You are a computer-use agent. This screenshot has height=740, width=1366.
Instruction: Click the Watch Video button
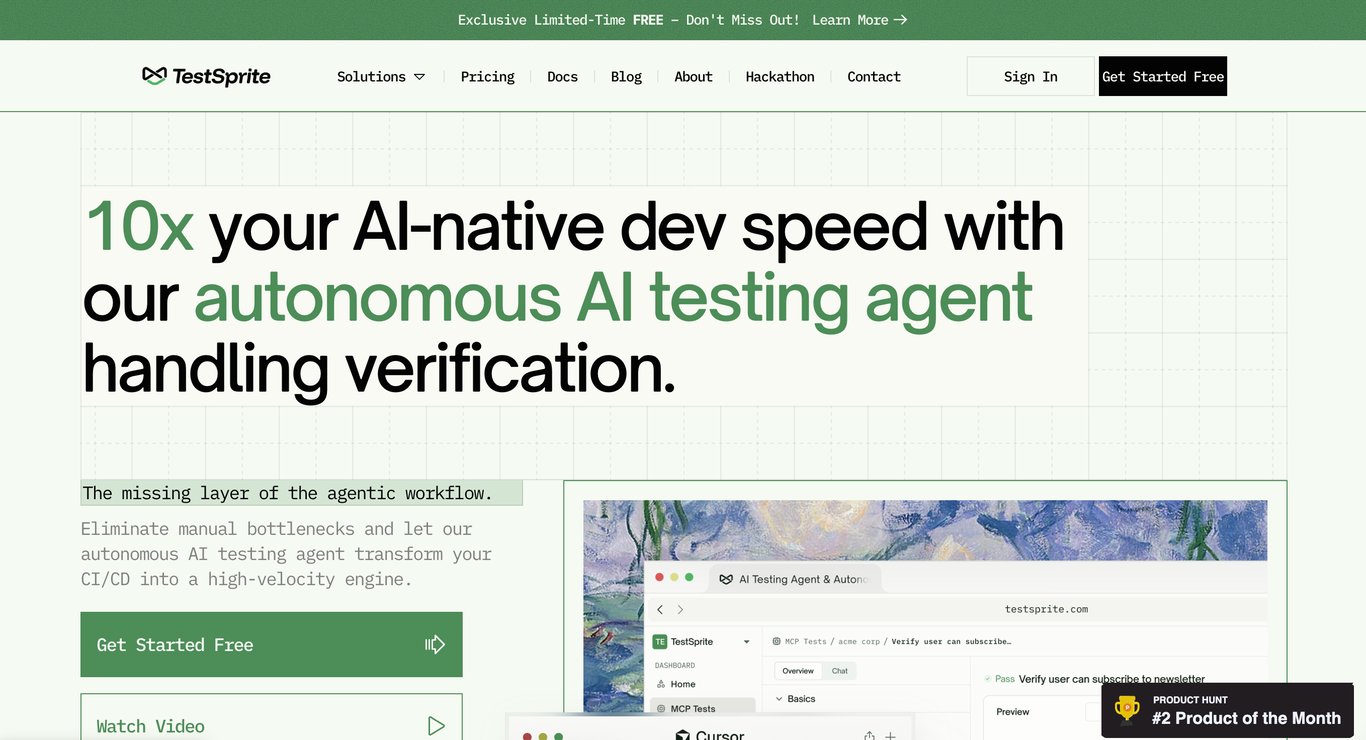point(272,719)
